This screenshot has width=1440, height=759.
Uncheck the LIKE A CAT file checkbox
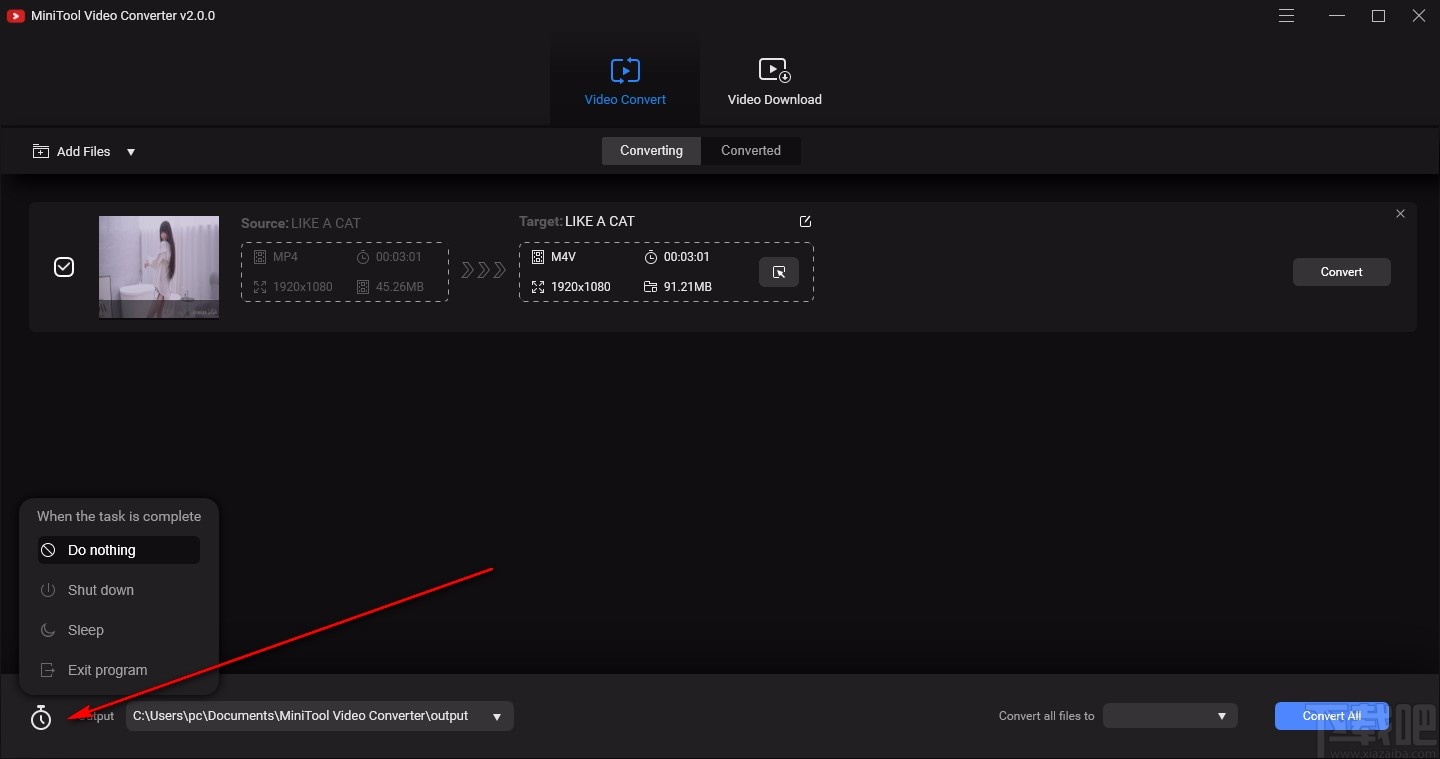pos(64,267)
